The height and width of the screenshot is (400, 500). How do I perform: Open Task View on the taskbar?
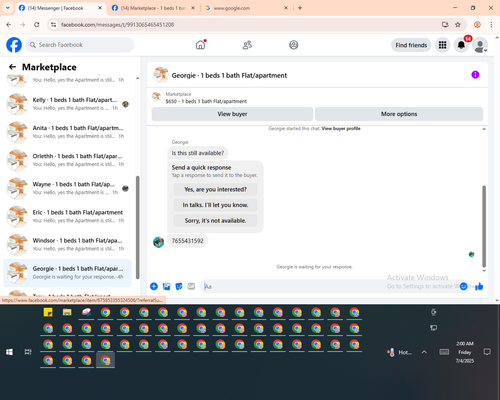click(28, 352)
